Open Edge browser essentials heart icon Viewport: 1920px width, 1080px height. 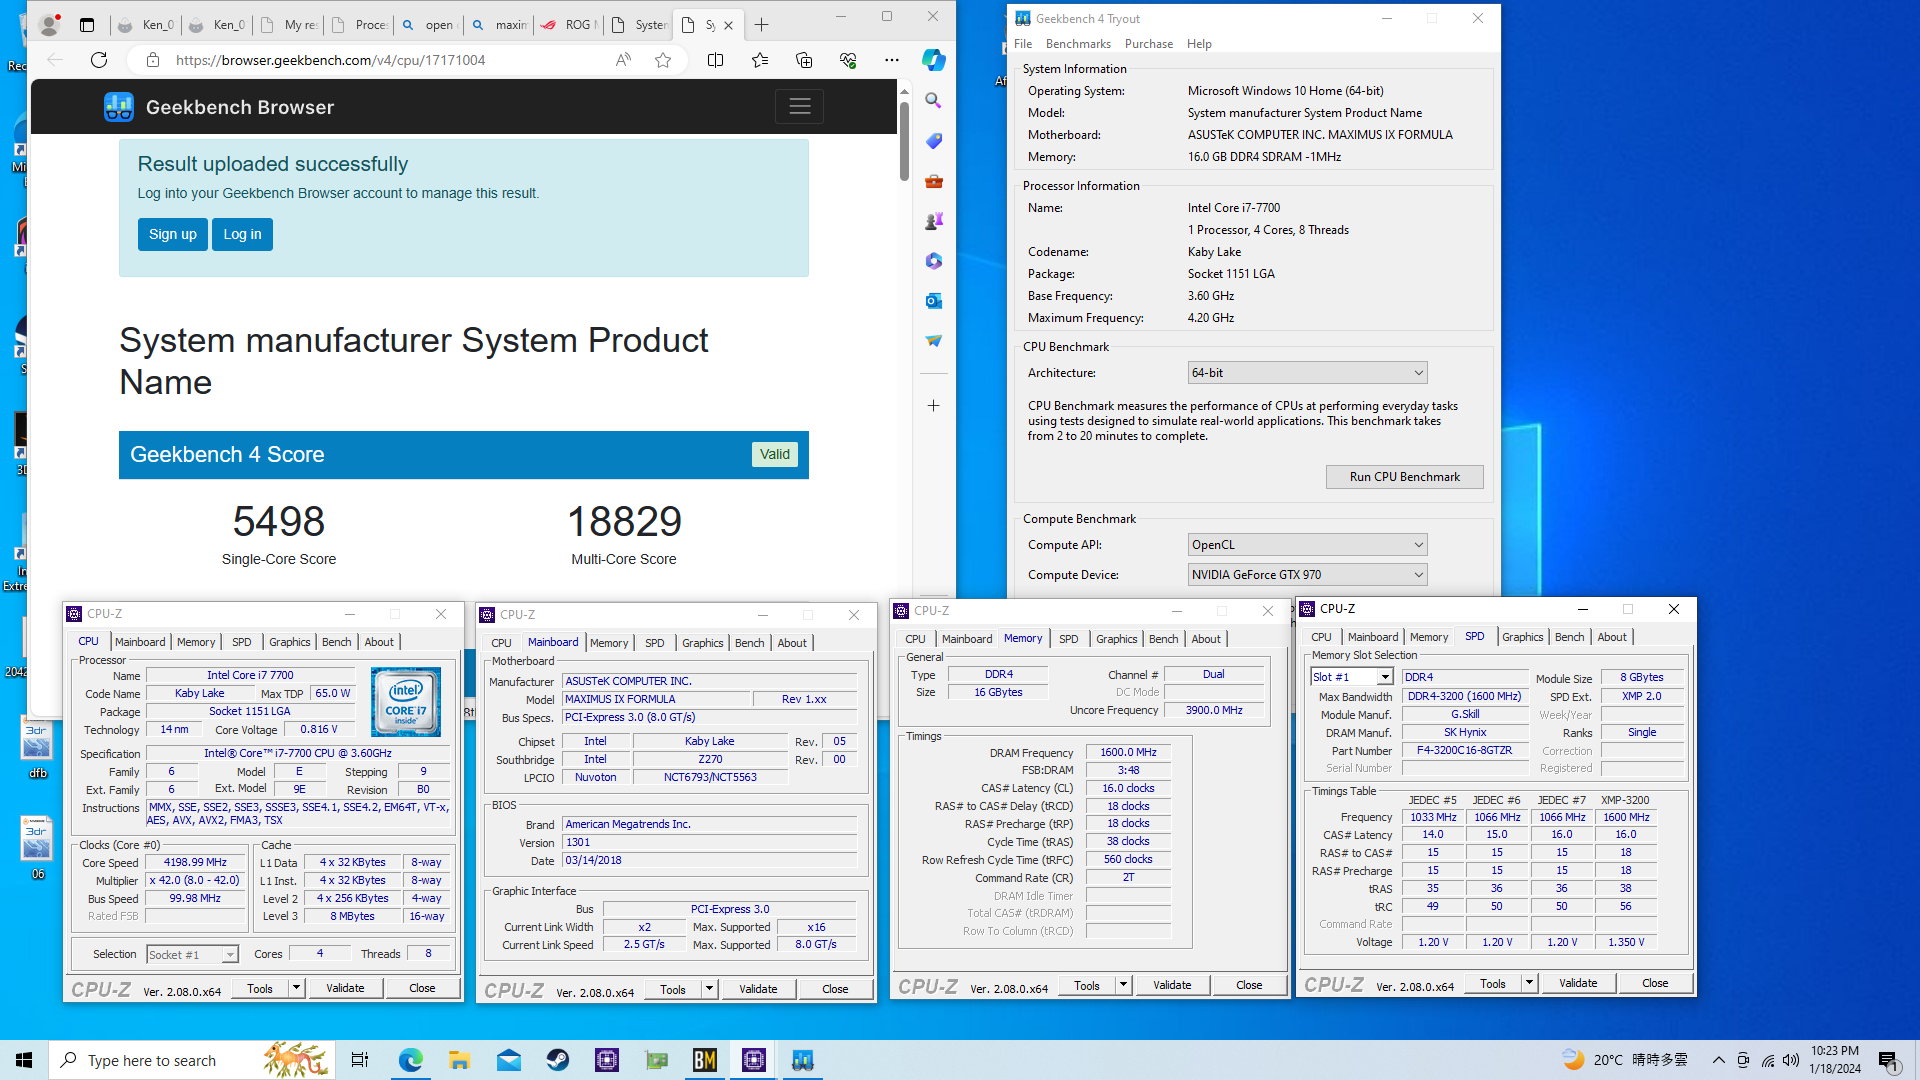[x=848, y=60]
